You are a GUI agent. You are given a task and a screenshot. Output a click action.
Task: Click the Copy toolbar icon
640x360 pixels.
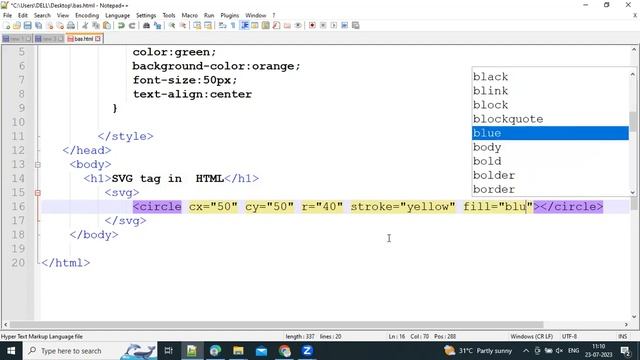[96, 25]
